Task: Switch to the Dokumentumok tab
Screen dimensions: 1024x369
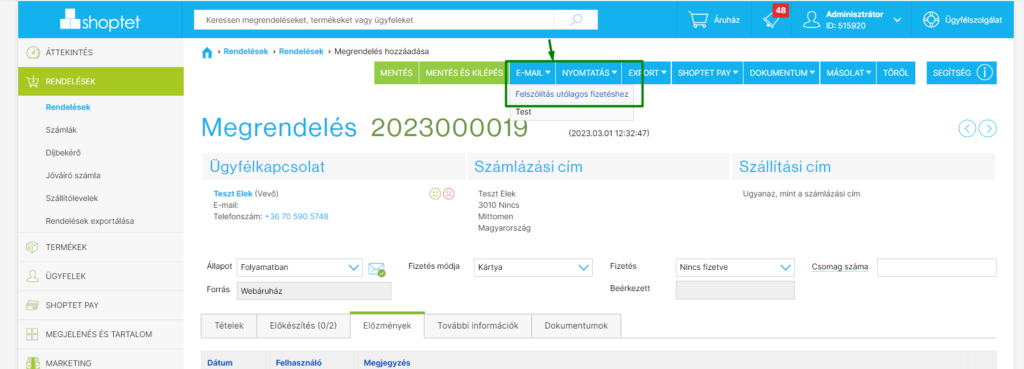Action: point(576,325)
